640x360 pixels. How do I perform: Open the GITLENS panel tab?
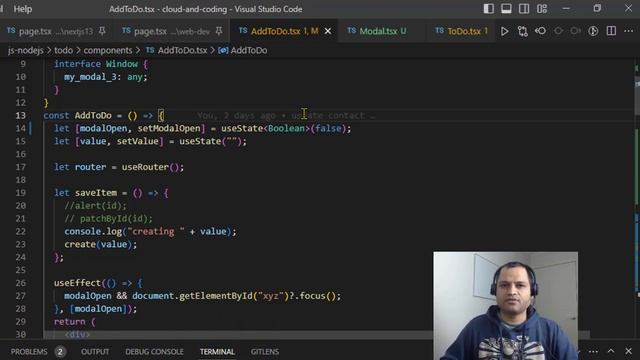(x=265, y=351)
